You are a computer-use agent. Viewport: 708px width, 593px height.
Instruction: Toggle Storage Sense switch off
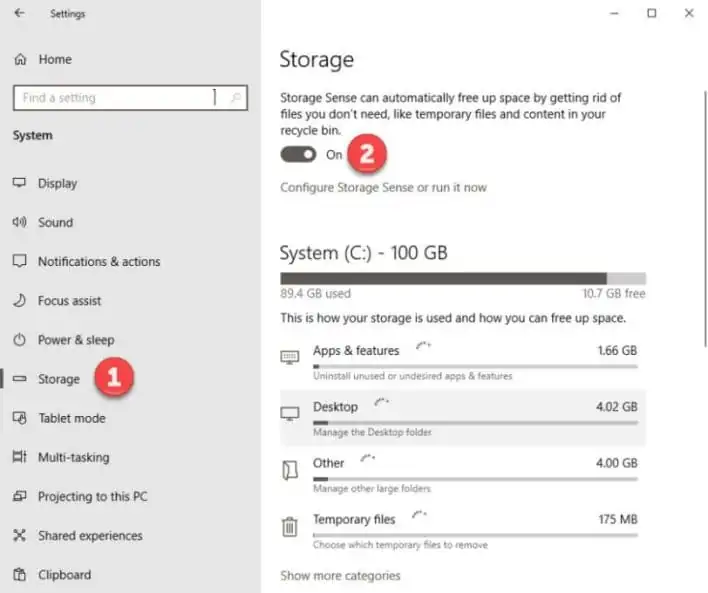298,154
